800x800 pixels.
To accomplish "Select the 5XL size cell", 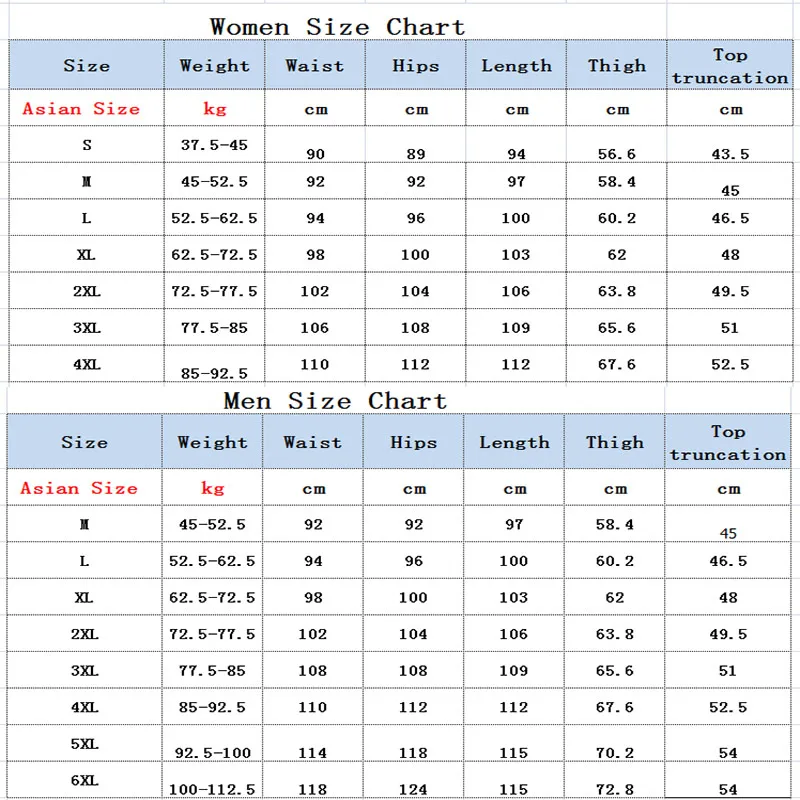I will tap(84, 743).
